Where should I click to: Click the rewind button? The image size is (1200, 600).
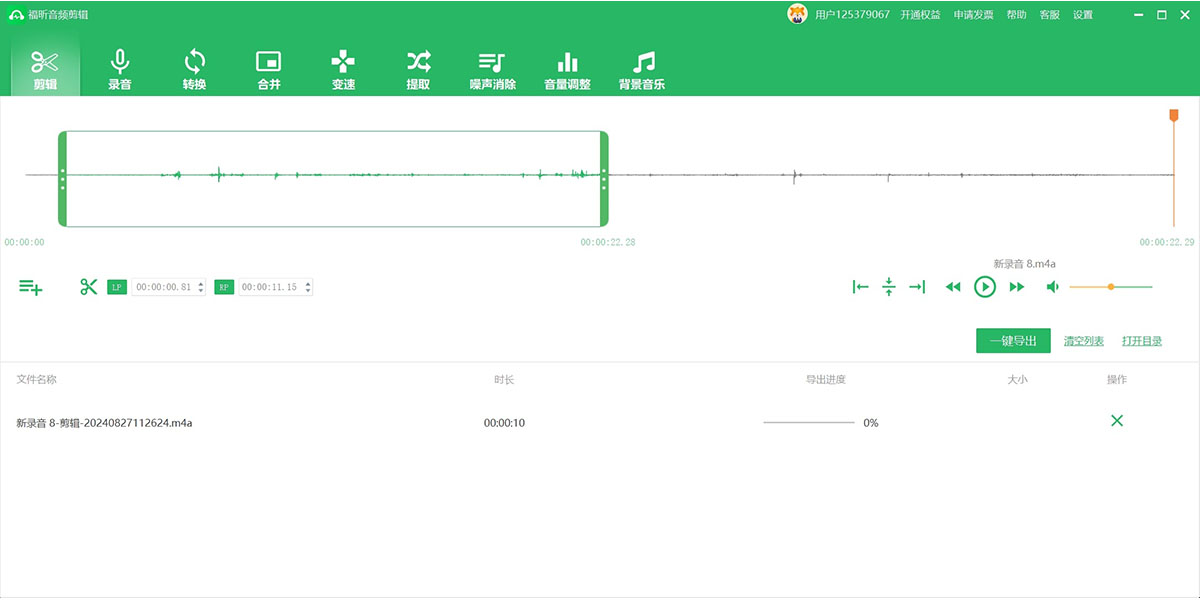[x=953, y=287]
